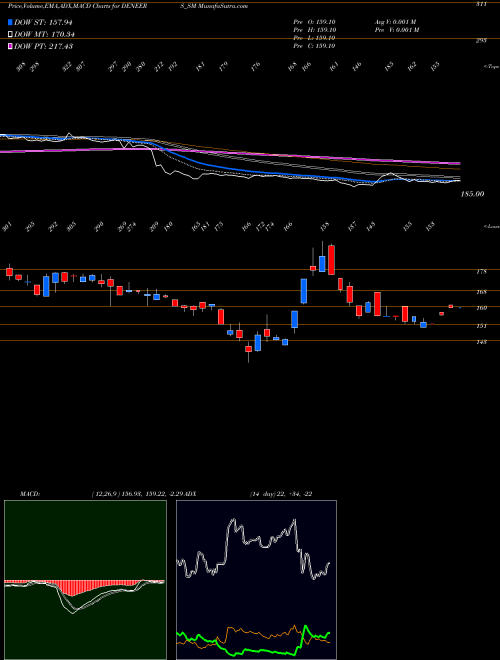The width and height of the screenshot is (500, 660).
Task: Click the white DOW MT legend swatch
Action: 10,35
